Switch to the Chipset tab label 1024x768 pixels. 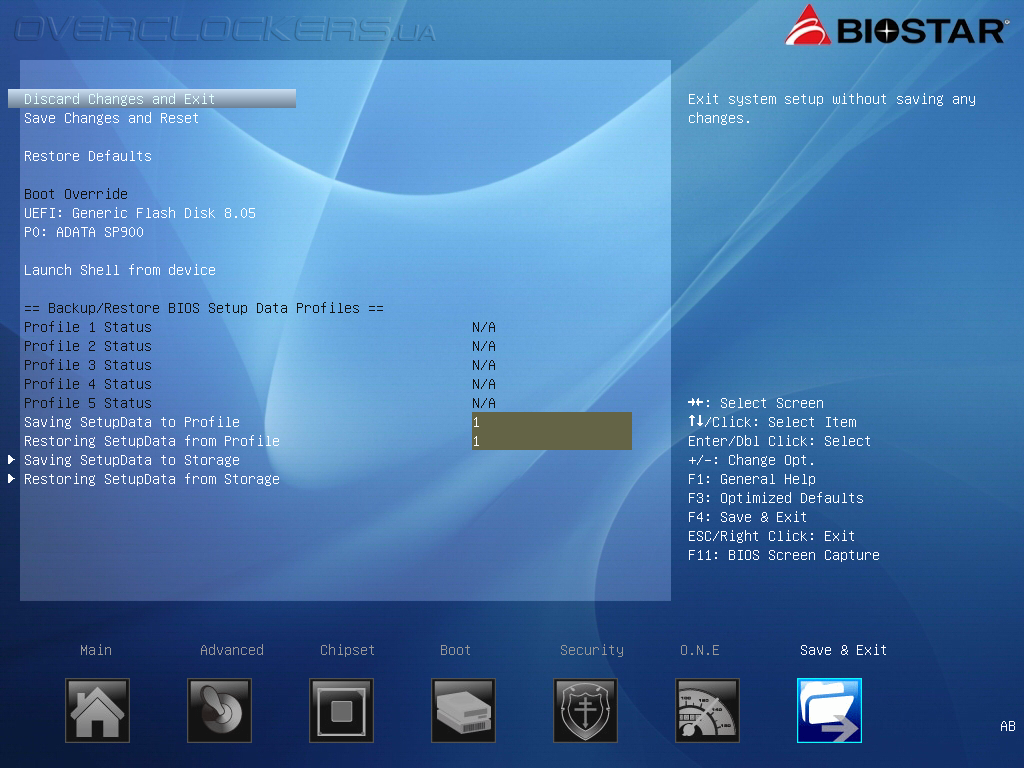347,650
